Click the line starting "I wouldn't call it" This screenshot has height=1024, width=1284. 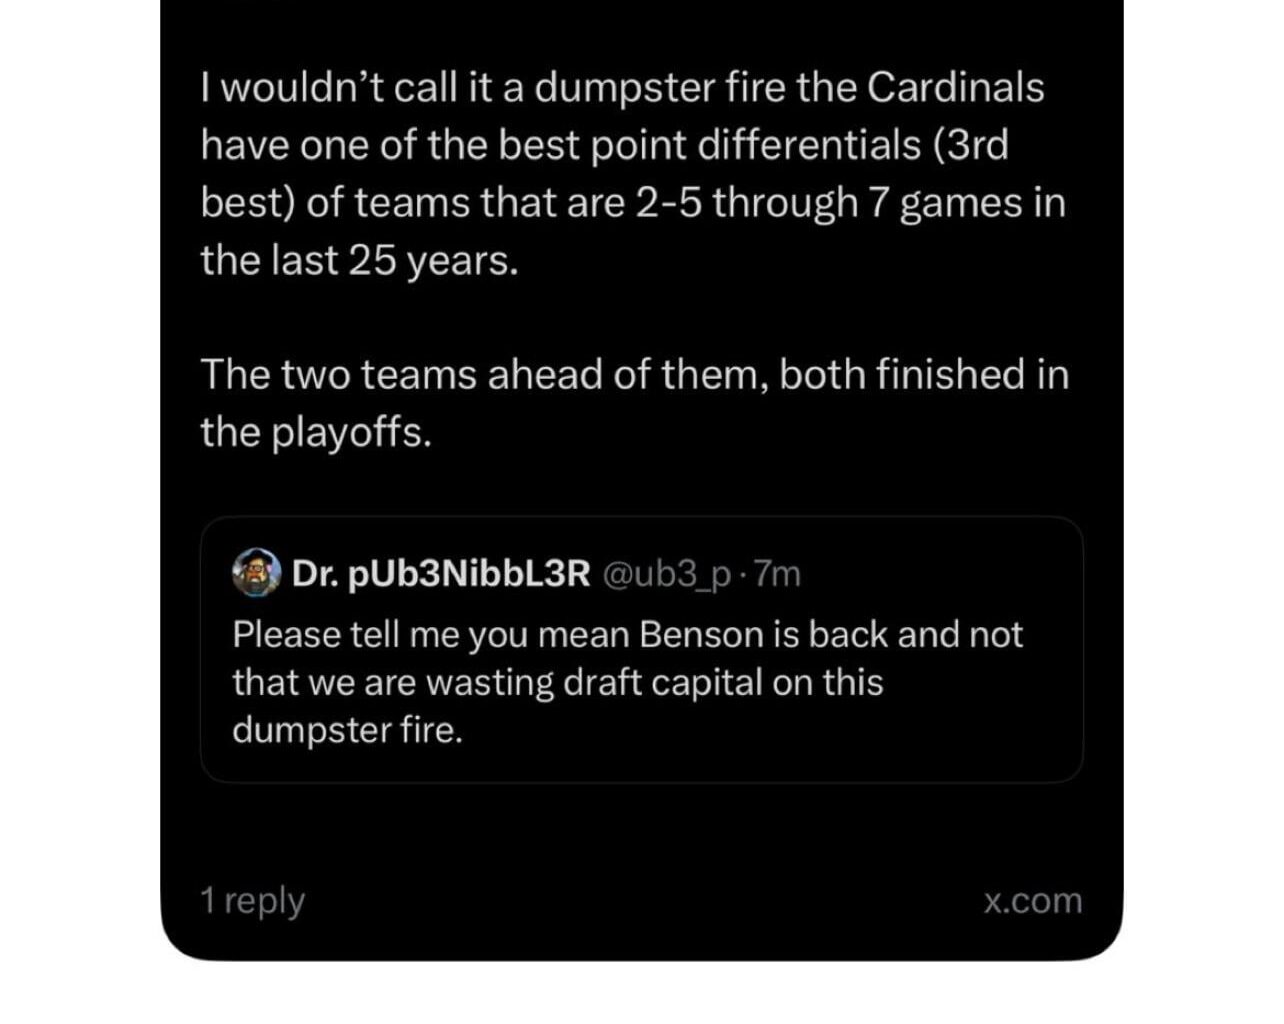[621, 88]
